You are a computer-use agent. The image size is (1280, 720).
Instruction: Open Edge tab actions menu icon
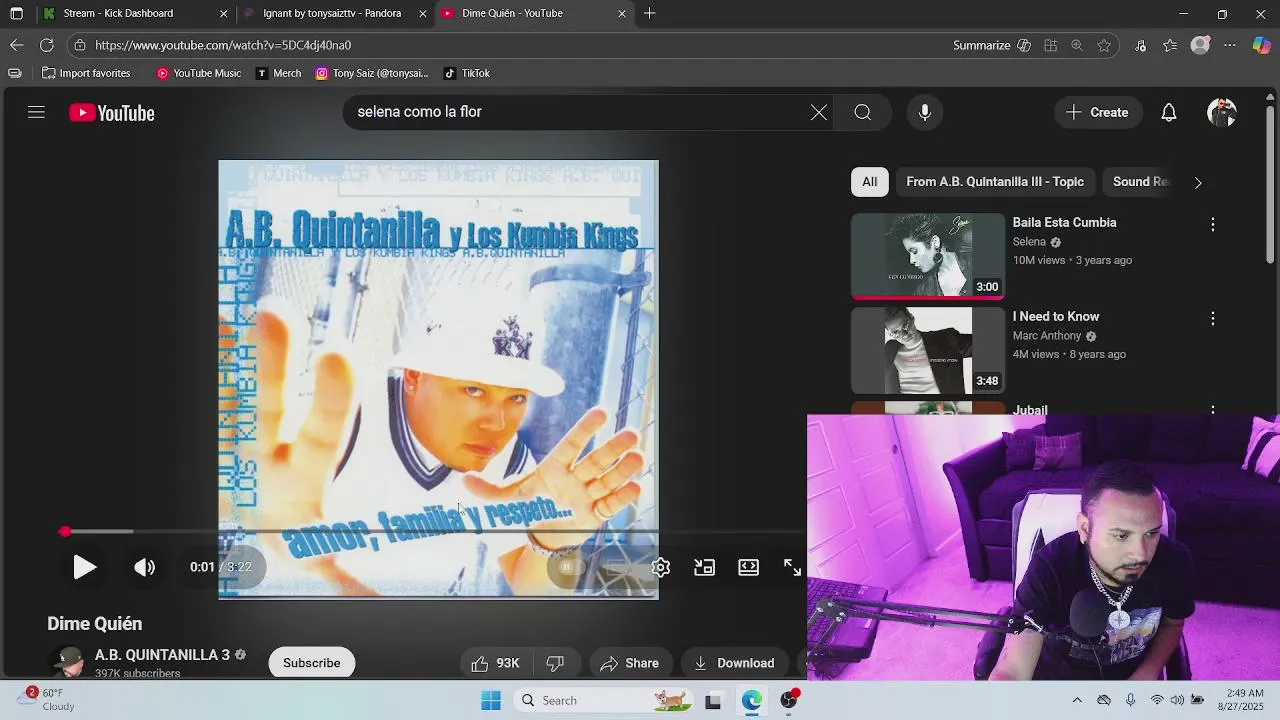tap(16, 13)
